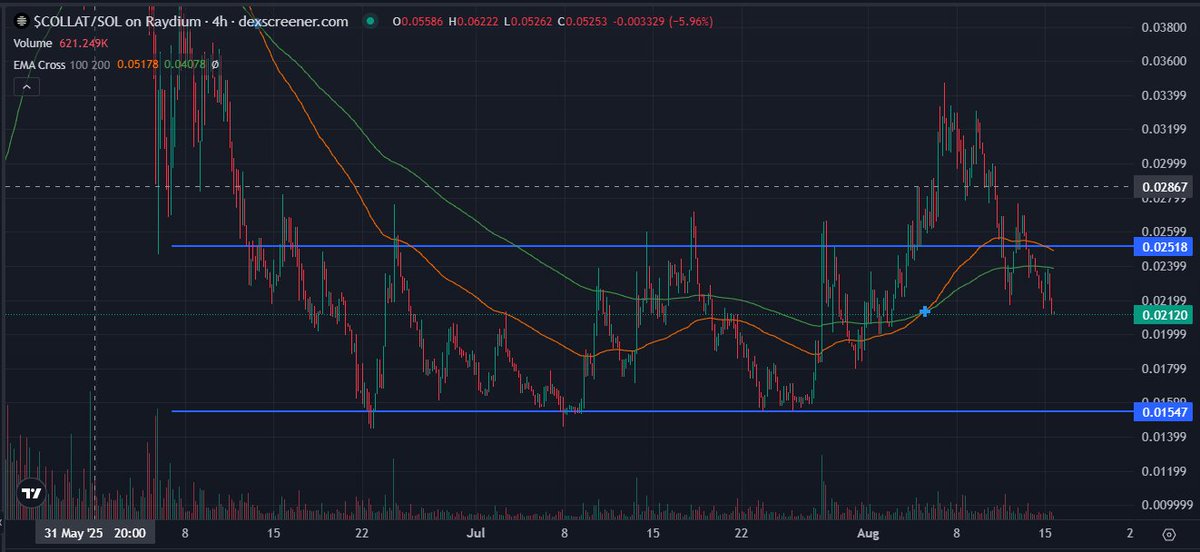Click the crosshair date label 31 May '25 20:00
Image resolution: width=1200 pixels, height=552 pixels.
tap(95, 533)
